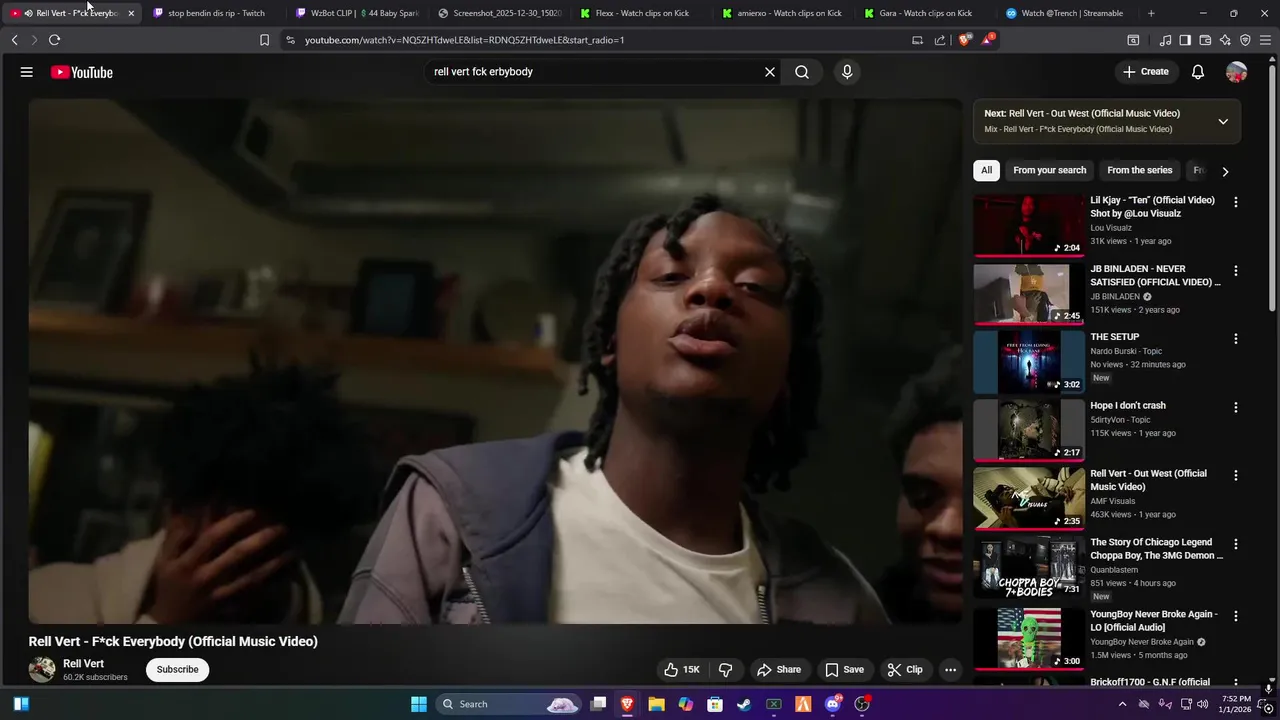The height and width of the screenshot is (720, 1280).
Task: Click the search magnifier button
Action: pos(802,72)
